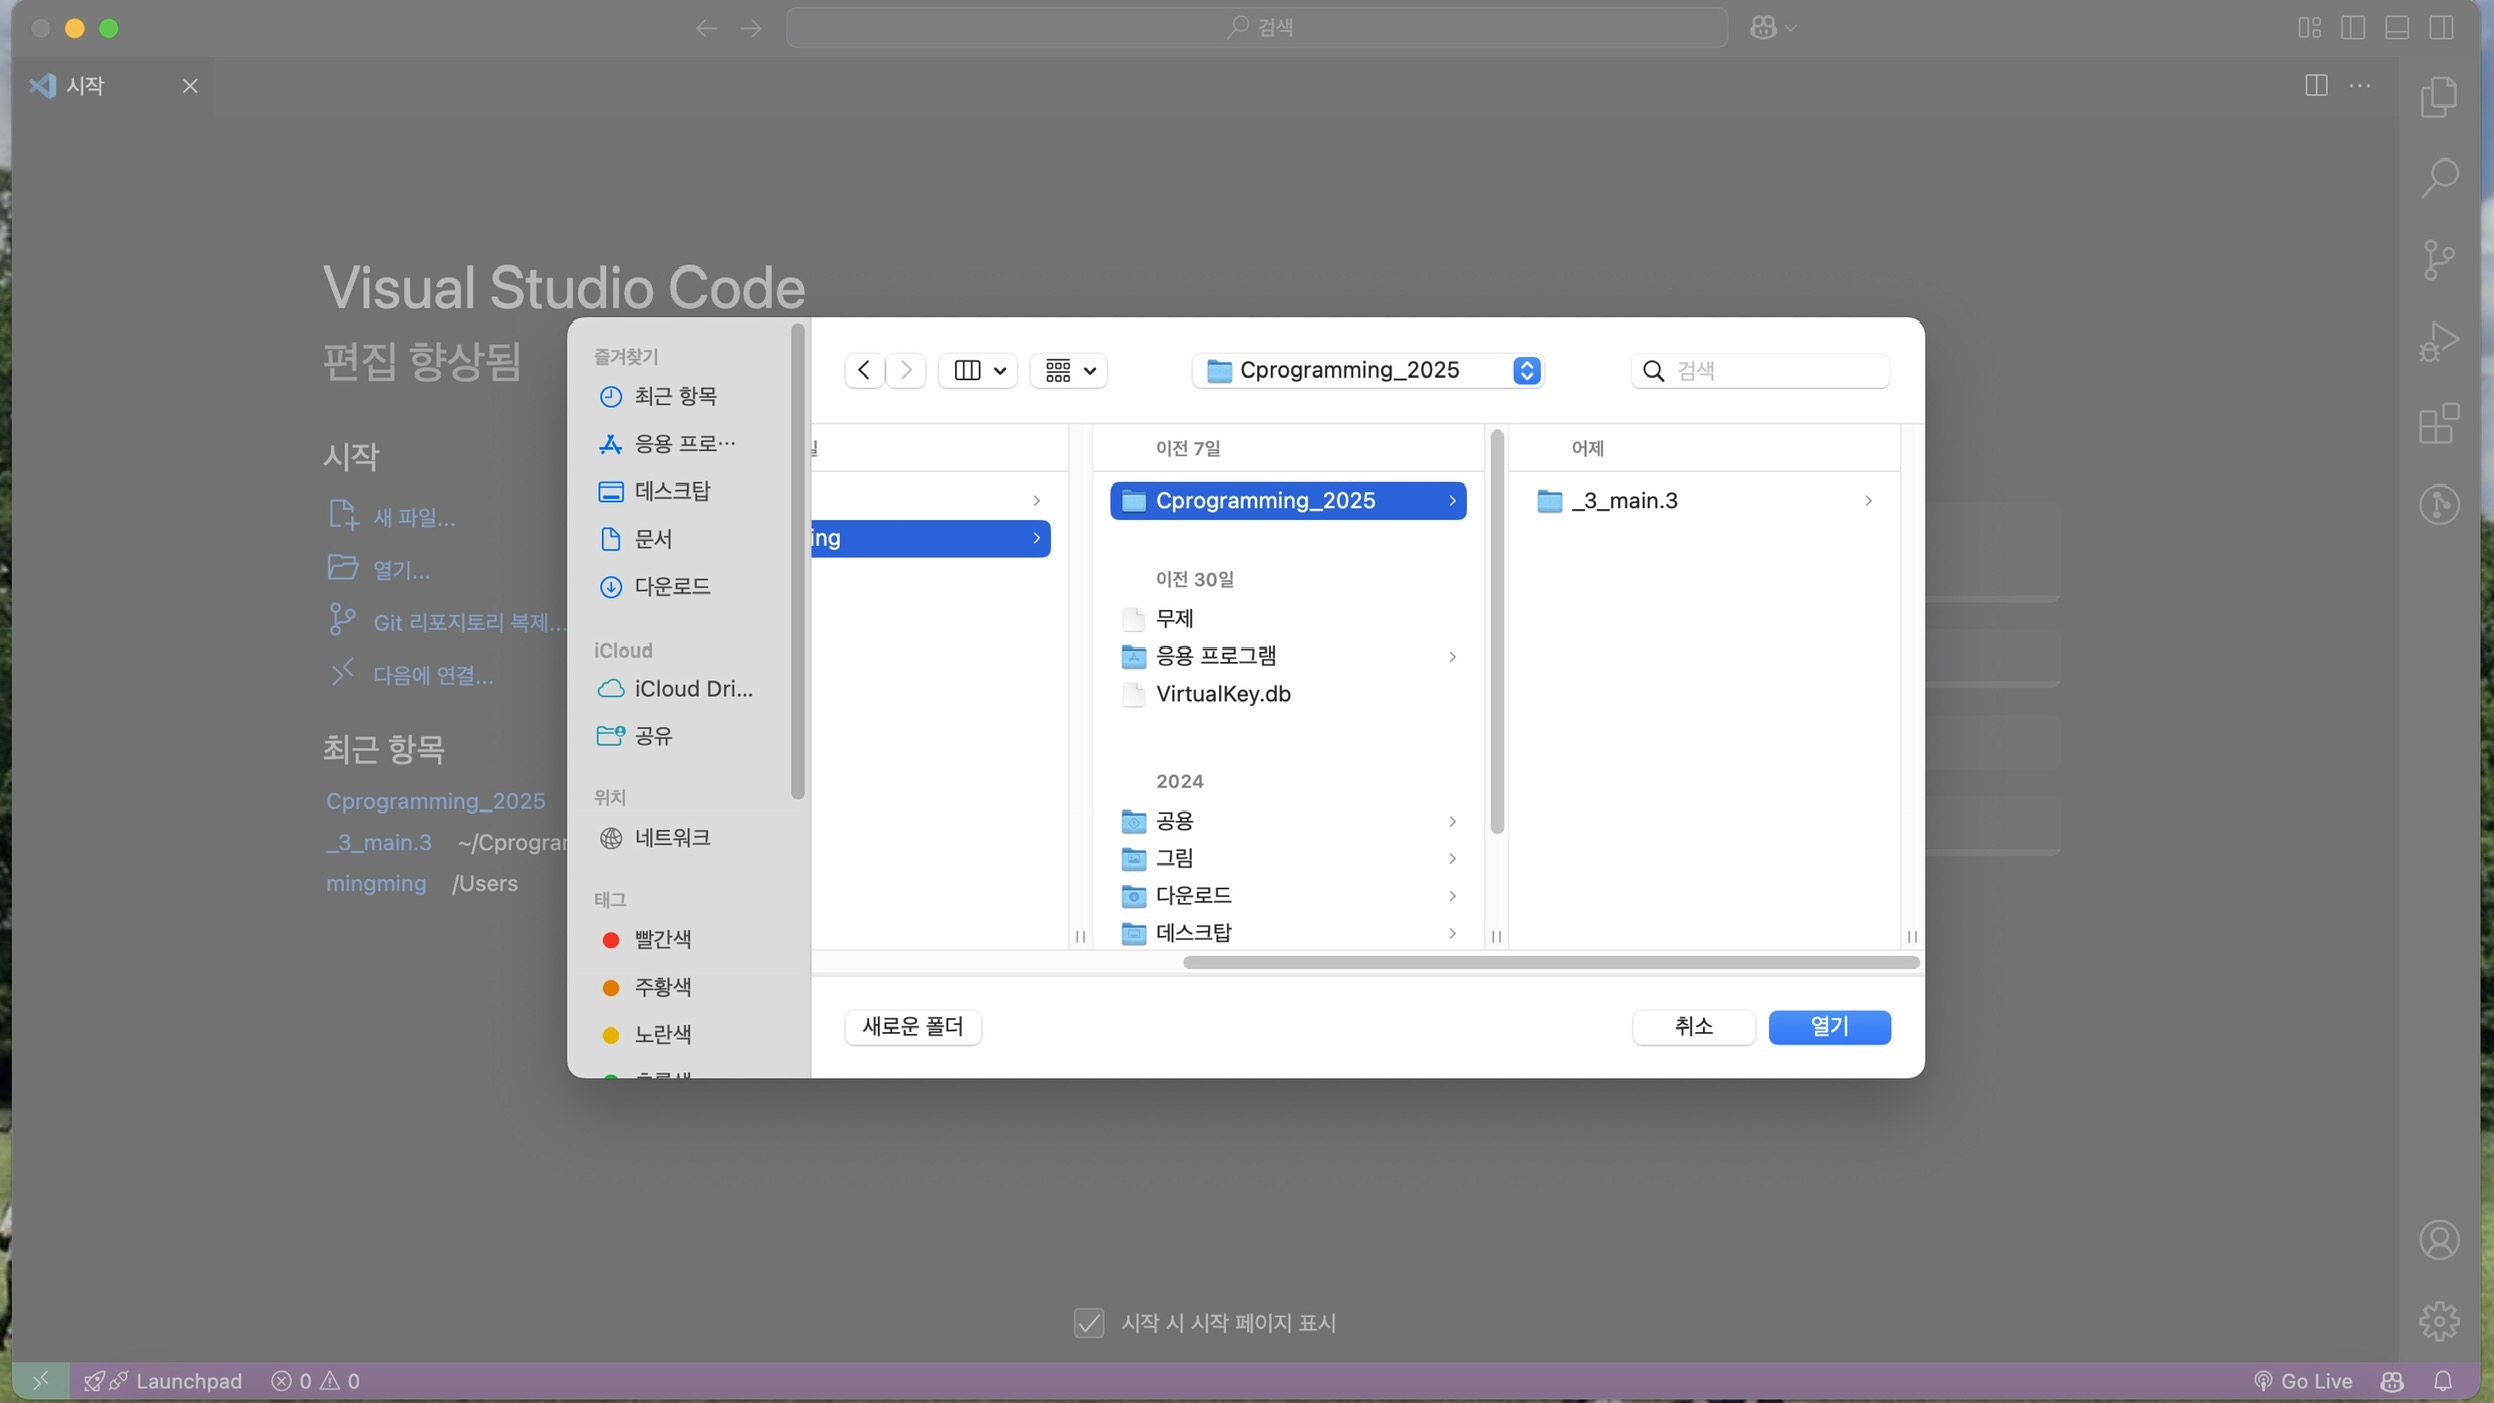
Task: Click the 새 파일... link on Welcome page
Action: pos(413,517)
